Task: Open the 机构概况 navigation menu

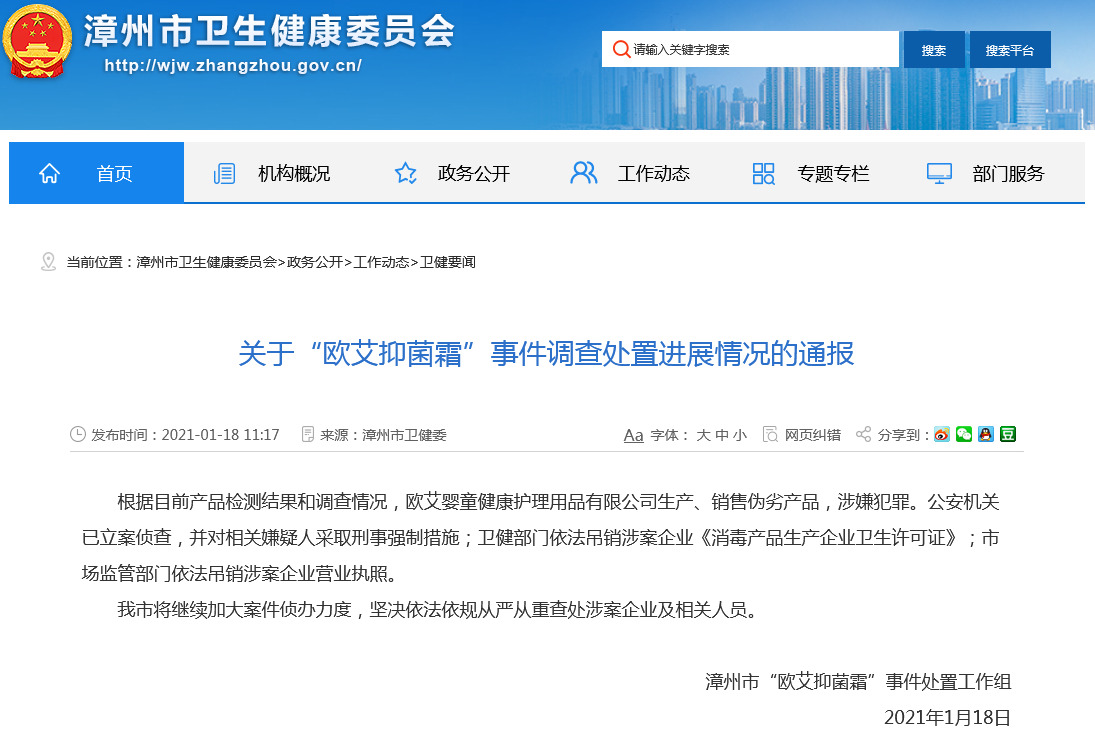Action: (x=293, y=174)
